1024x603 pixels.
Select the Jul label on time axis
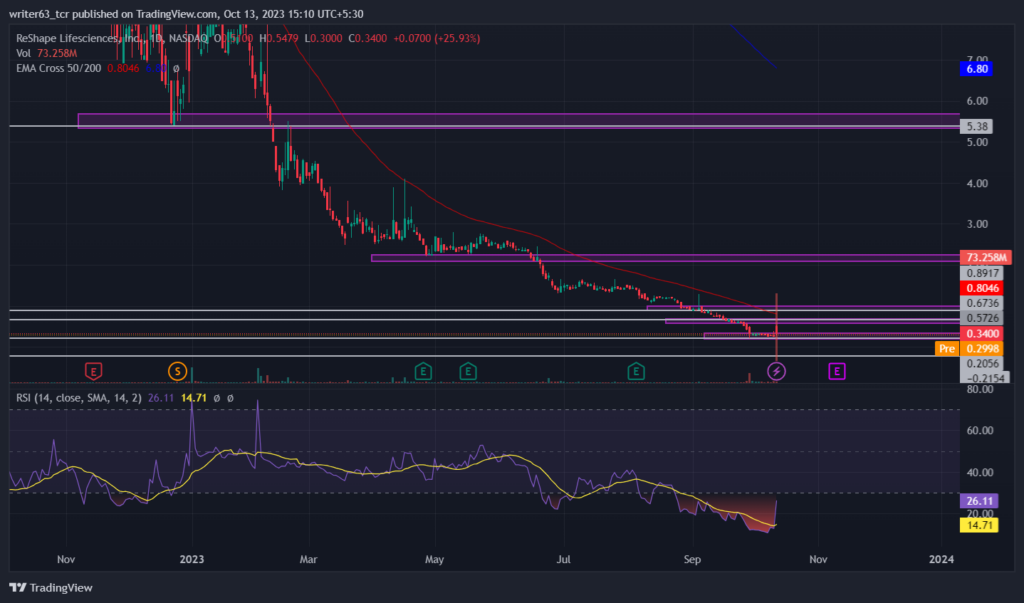coord(564,559)
